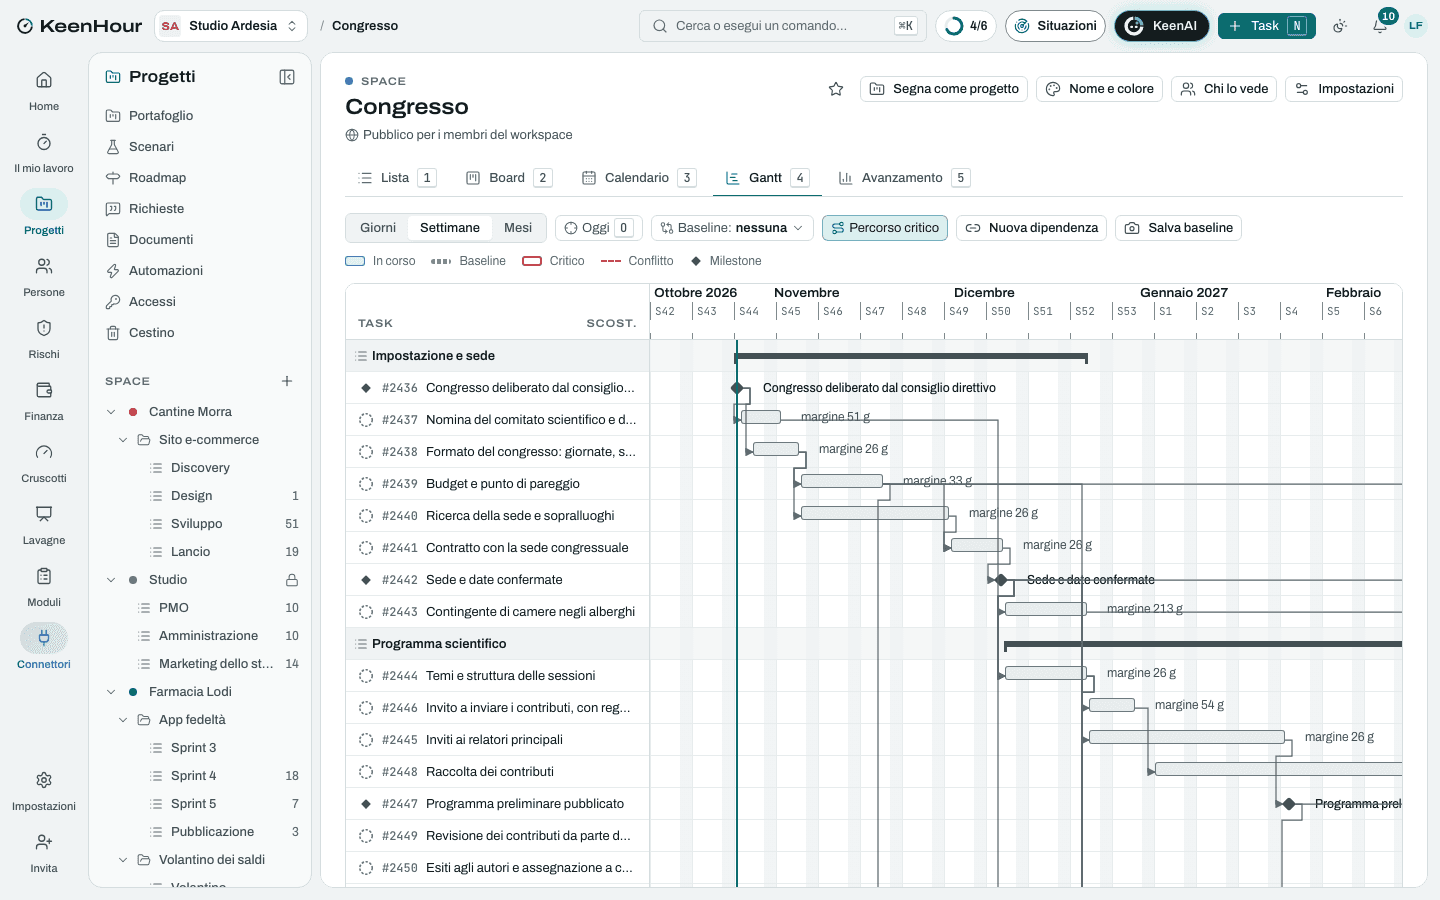Screen dimensions: 1440x900
Task: Open the Studio Ardesia workspace switcher
Action: pyautogui.click(x=231, y=26)
